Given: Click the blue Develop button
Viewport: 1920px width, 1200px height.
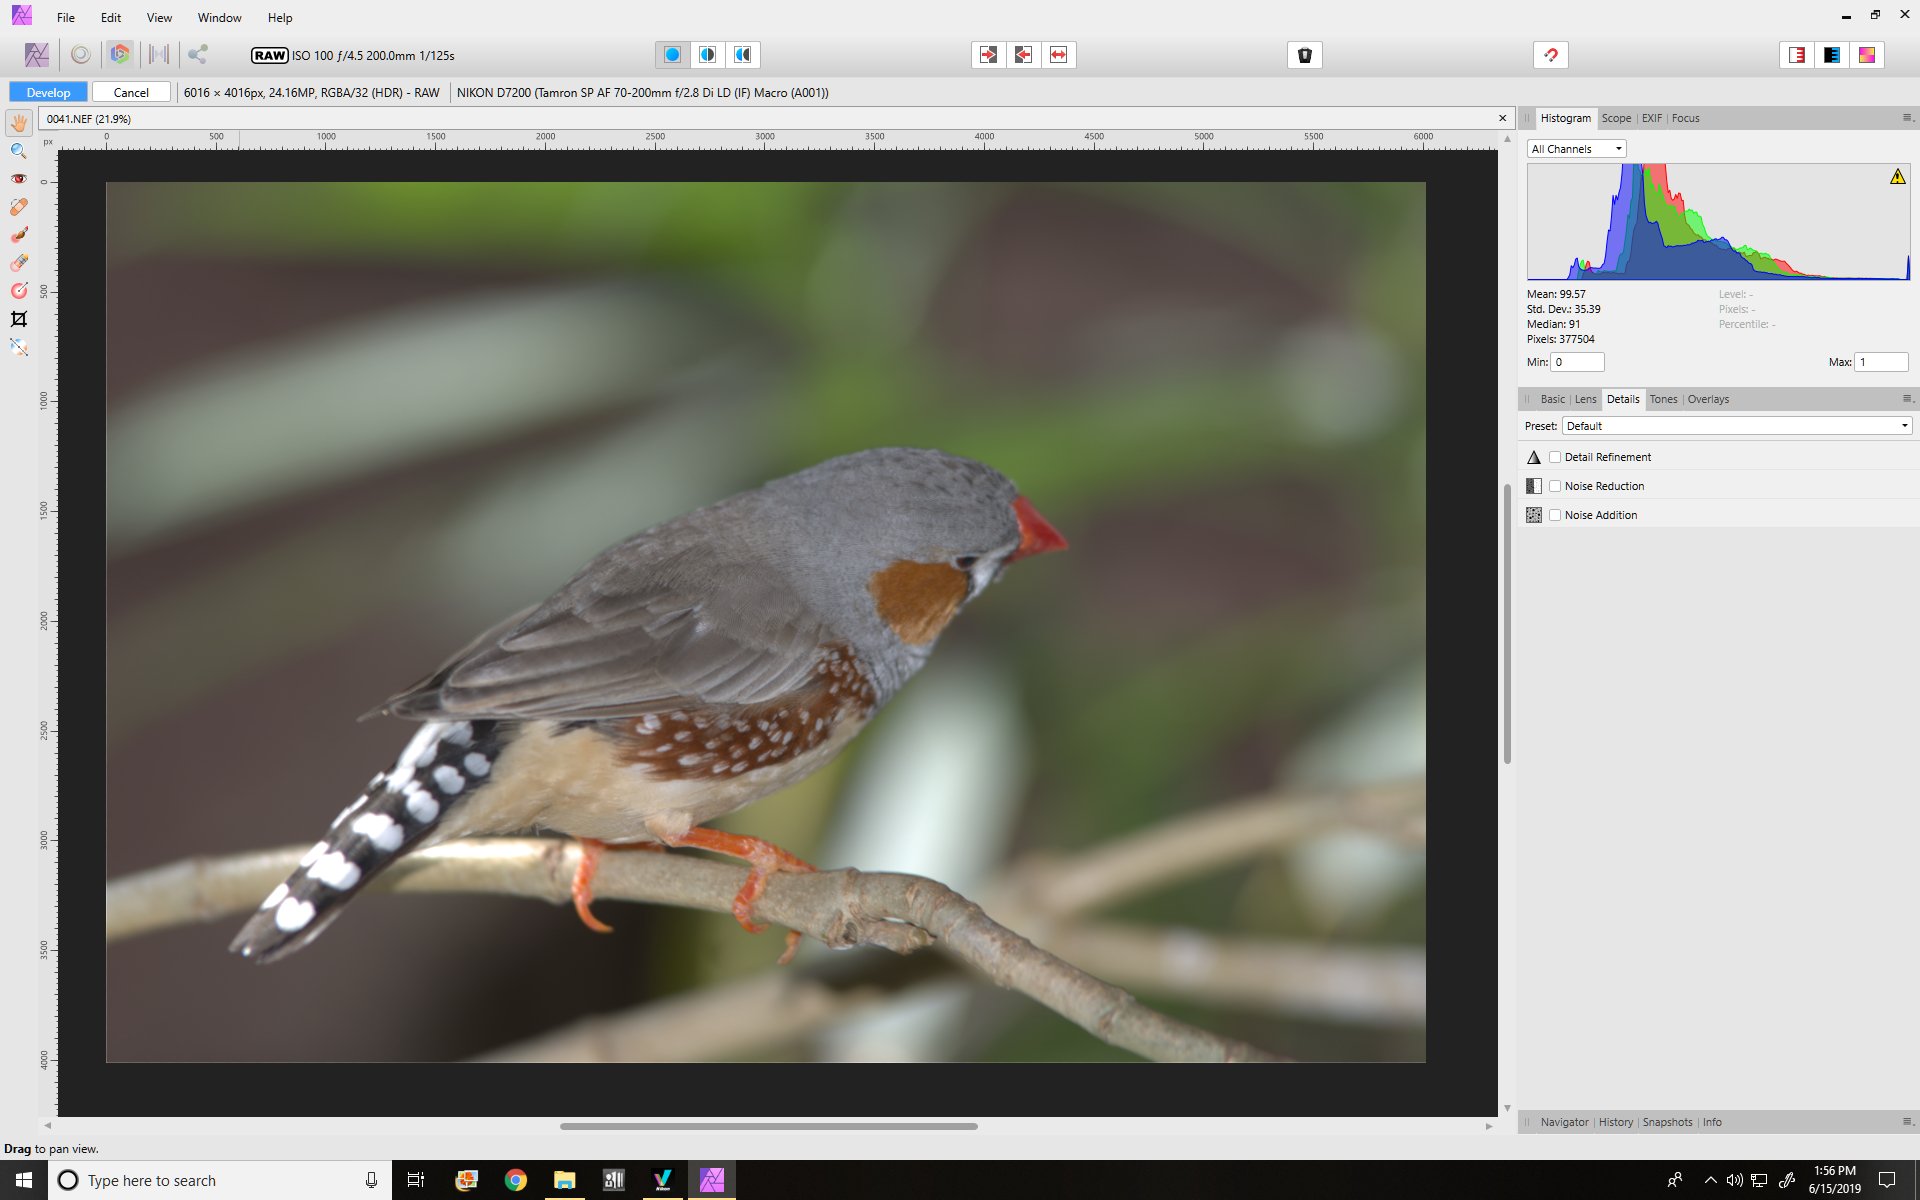Looking at the screenshot, I should (48, 92).
